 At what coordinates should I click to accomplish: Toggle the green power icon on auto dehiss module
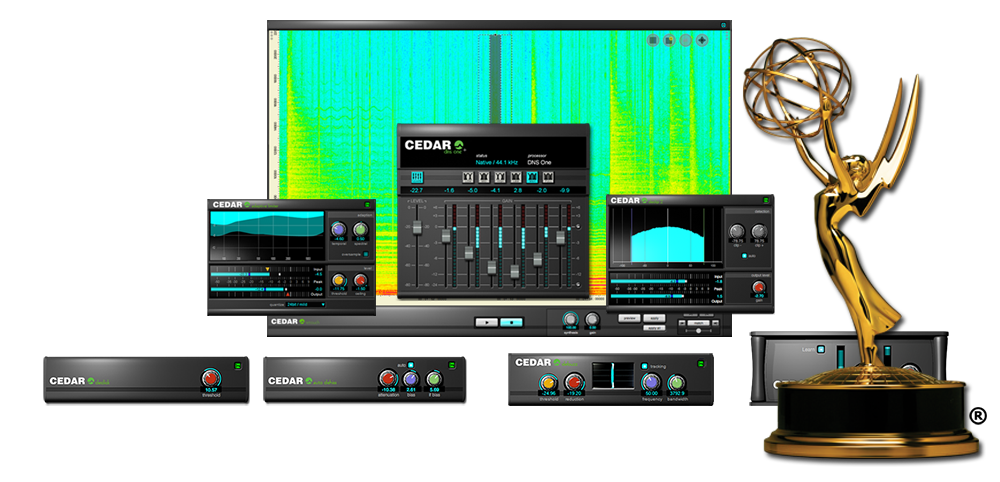(x=451, y=365)
